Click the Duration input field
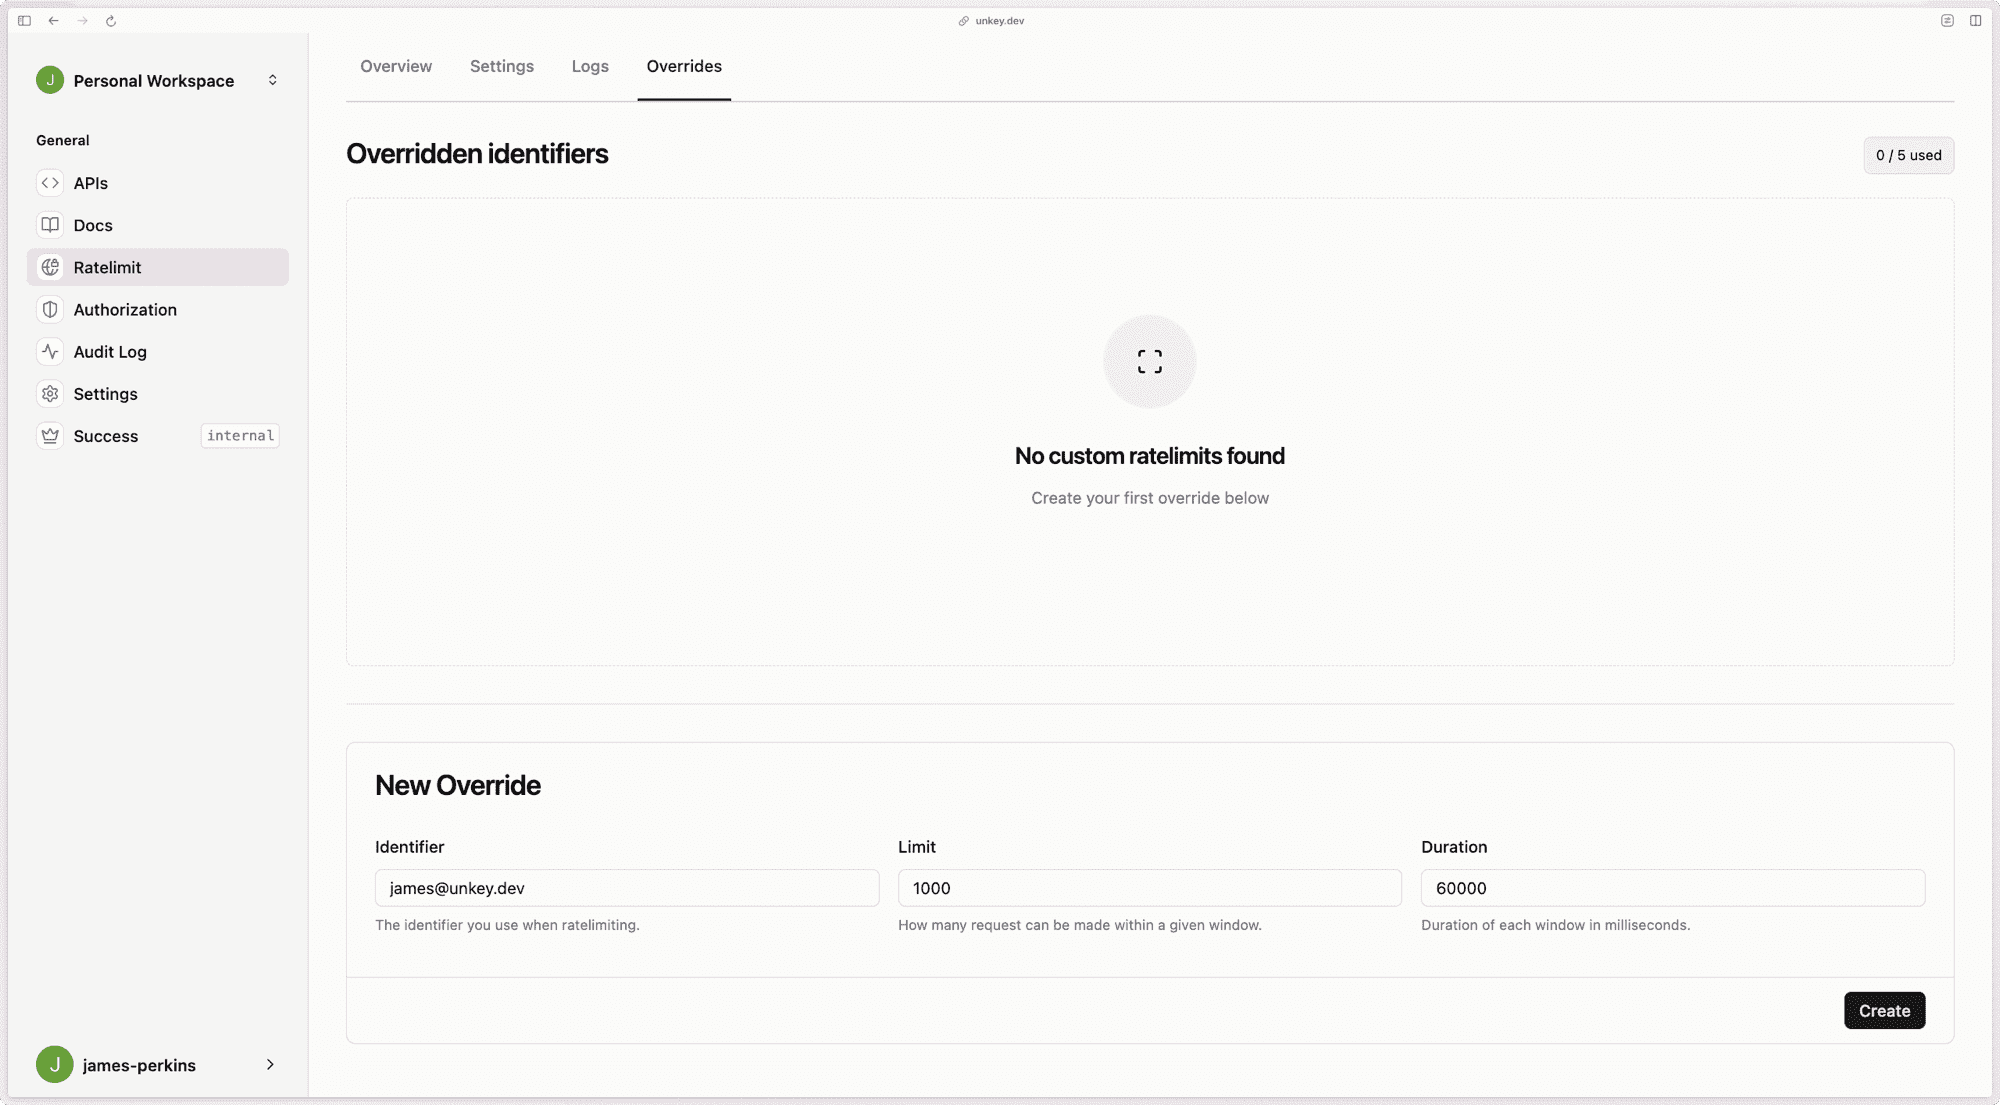This screenshot has height=1105, width=2000. pyautogui.click(x=1671, y=889)
